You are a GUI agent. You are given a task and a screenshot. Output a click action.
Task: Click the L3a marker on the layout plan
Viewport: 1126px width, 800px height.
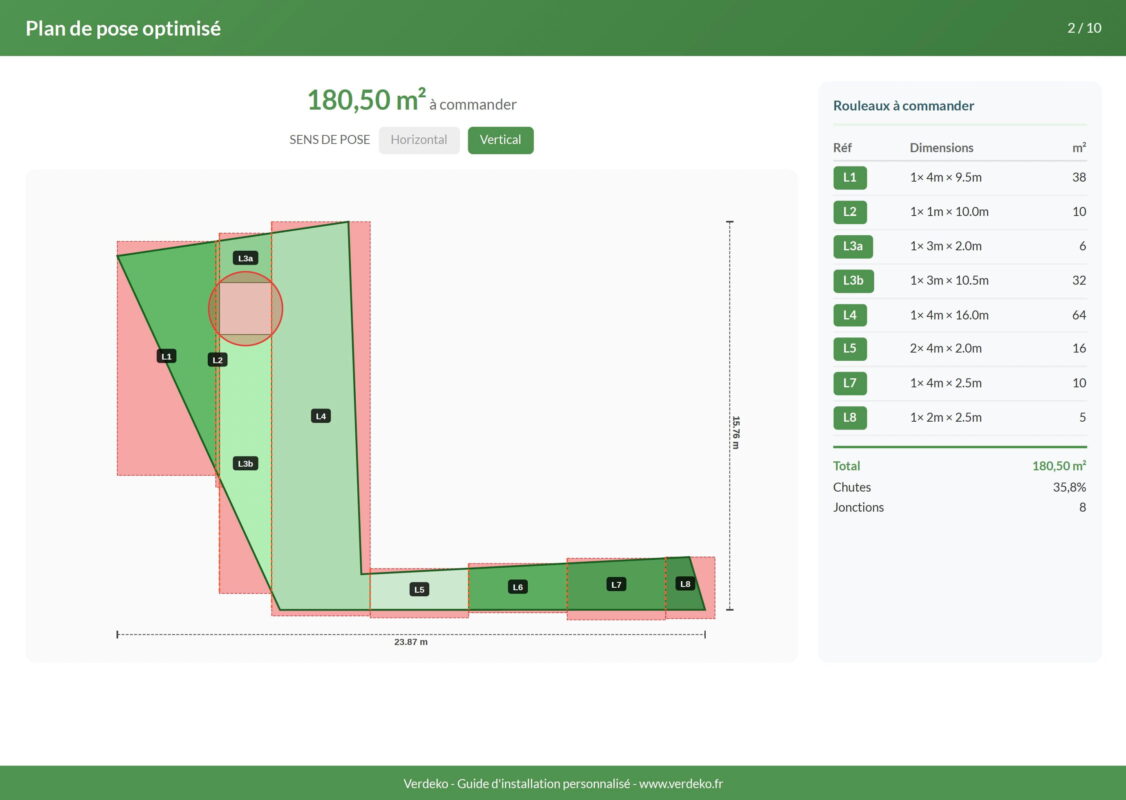245,258
